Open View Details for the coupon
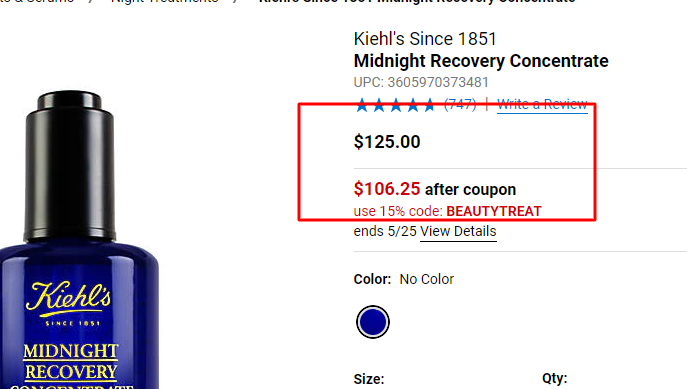Viewport: 687px width, 389px height. 458,231
